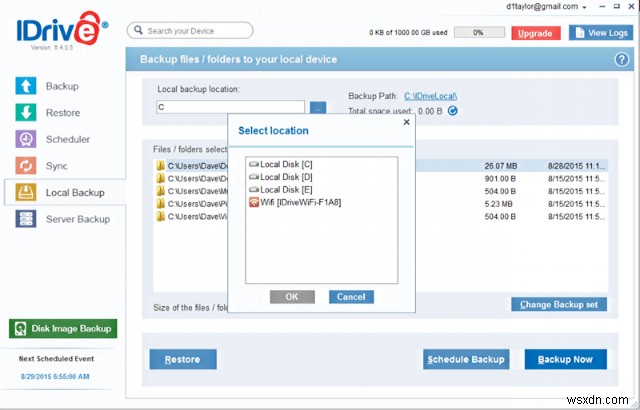Image resolution: width=640 pixels, height=410 pixels.
Task: Click the Local Disk [C] drive icon
Action: pyautogui.click(x=254, y=164)
